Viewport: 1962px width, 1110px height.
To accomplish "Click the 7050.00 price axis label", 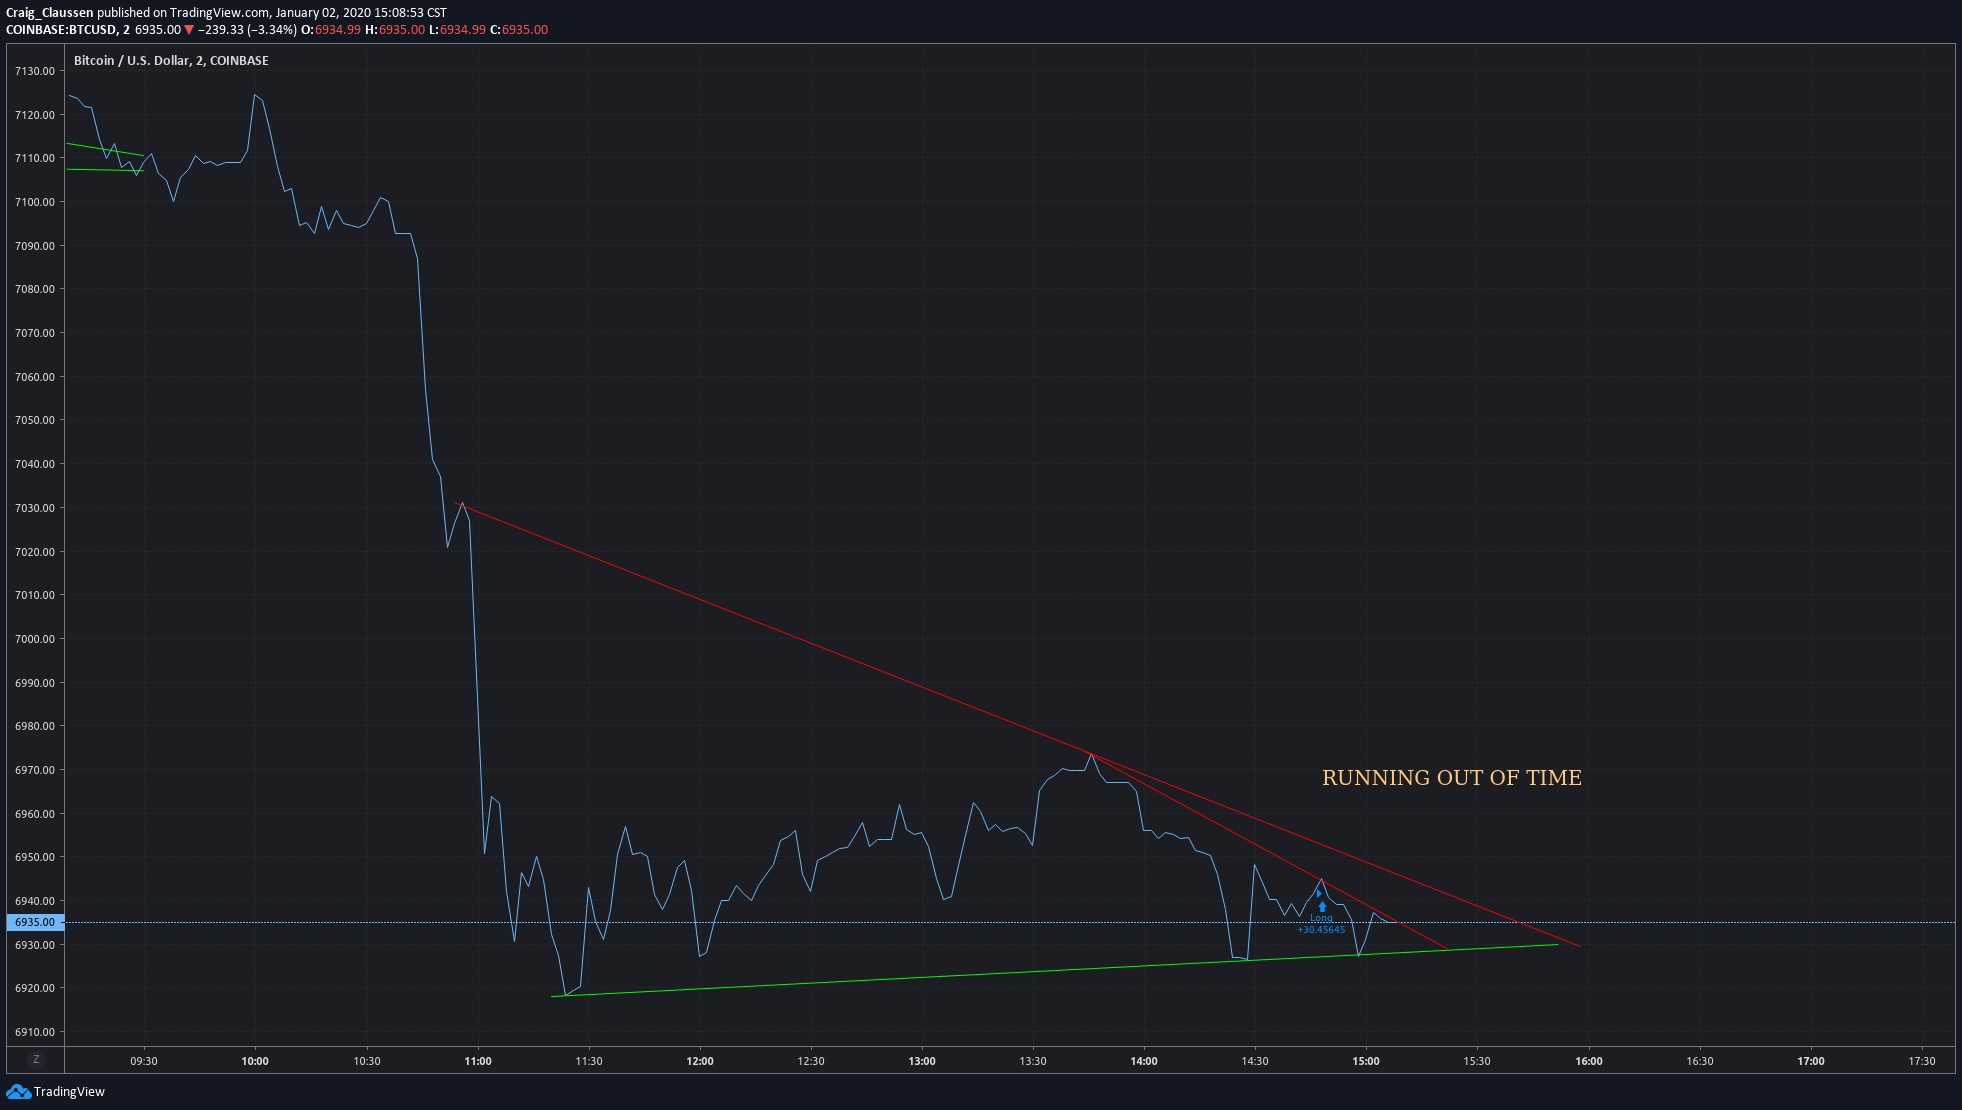I will click(35, 420).
